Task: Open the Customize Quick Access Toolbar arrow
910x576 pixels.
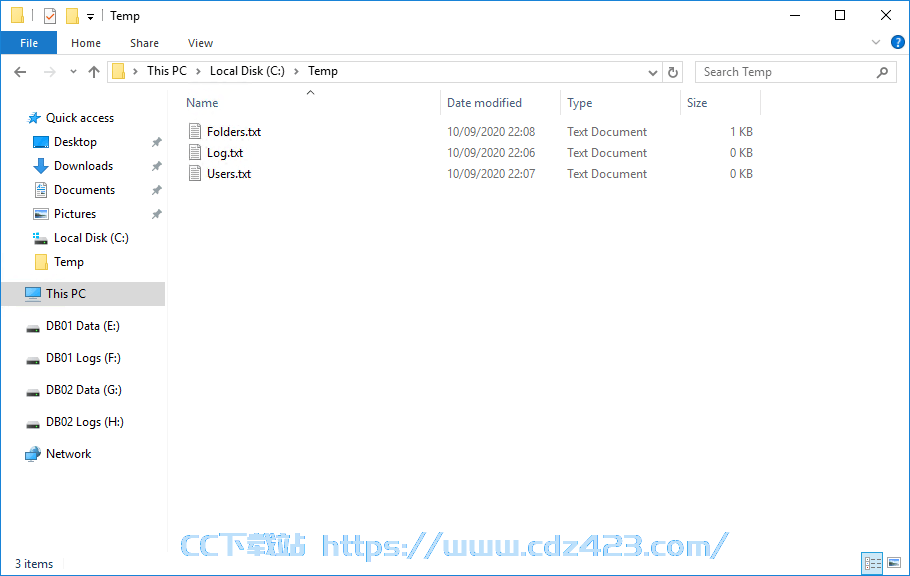Action: point(91,17)
